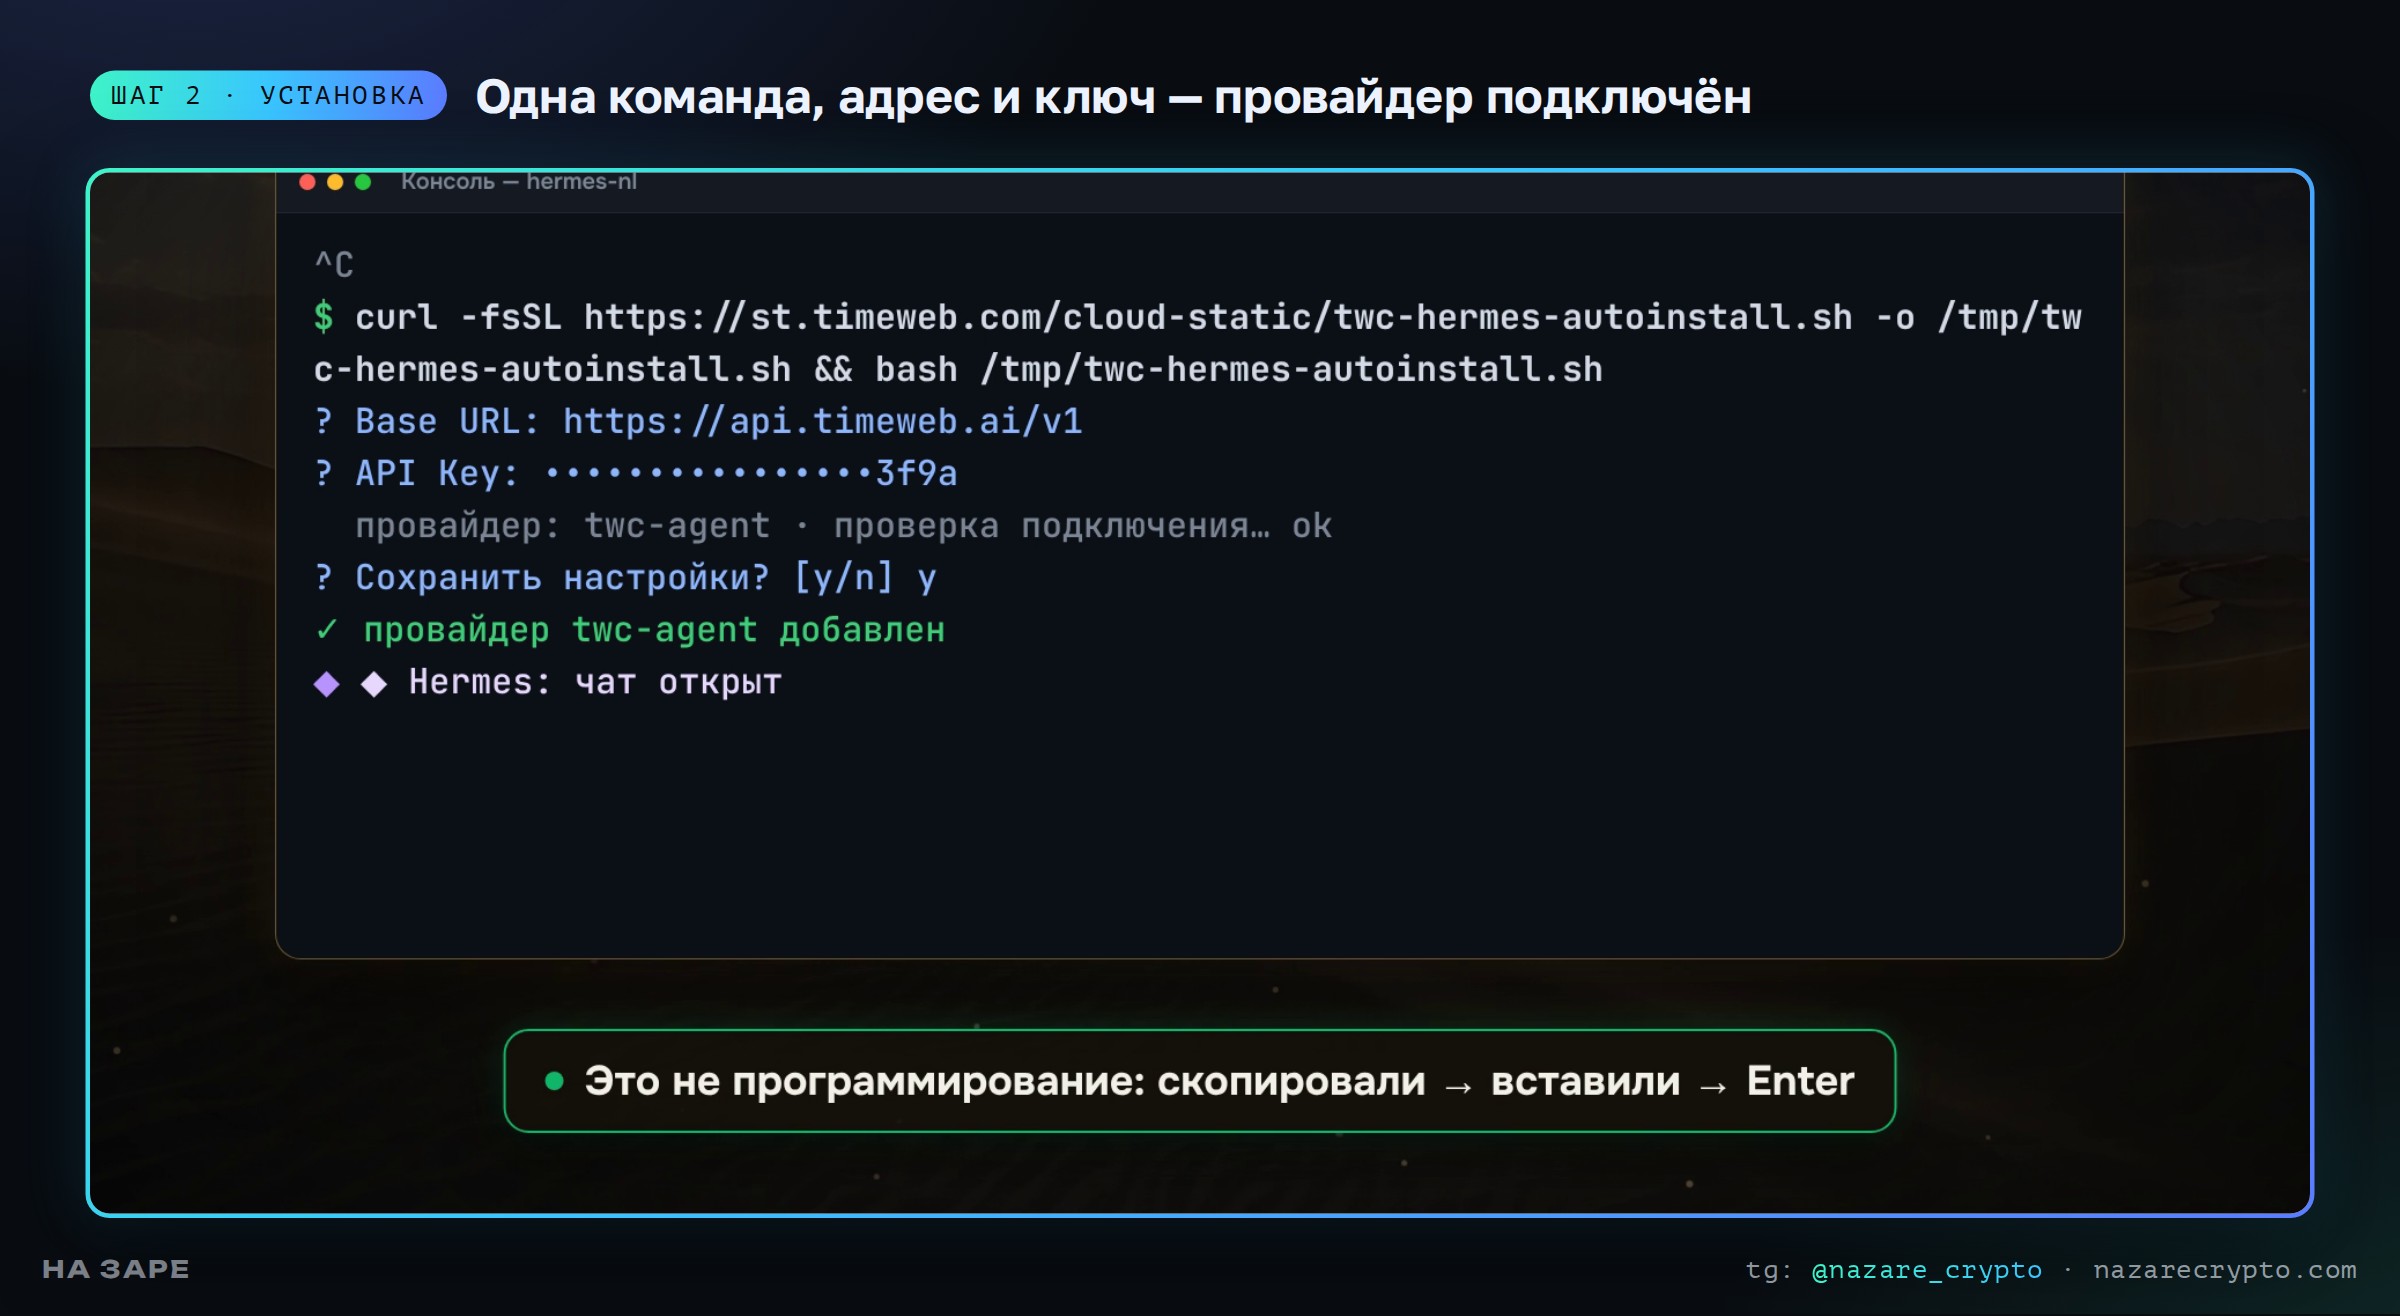Click the 'y' answer after the [y/n] prompt
Image resolution: width=2400 pixels, height=1316 pixels.
(x=927, y=579)
